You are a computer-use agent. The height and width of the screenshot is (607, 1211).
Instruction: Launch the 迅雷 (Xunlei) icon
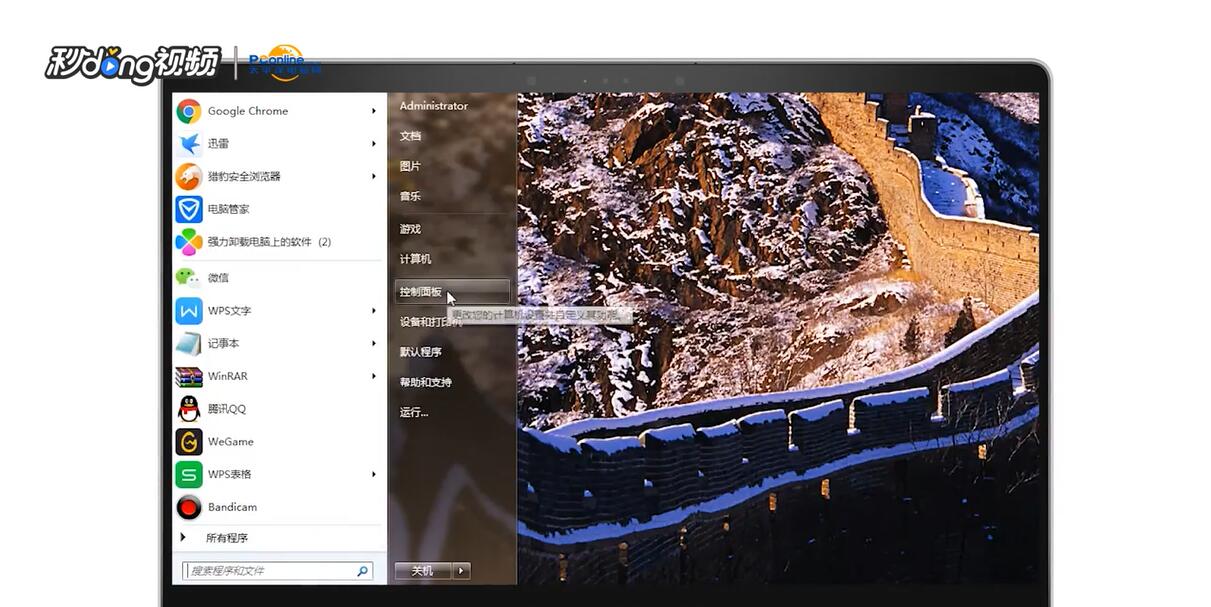pos(189,144)
